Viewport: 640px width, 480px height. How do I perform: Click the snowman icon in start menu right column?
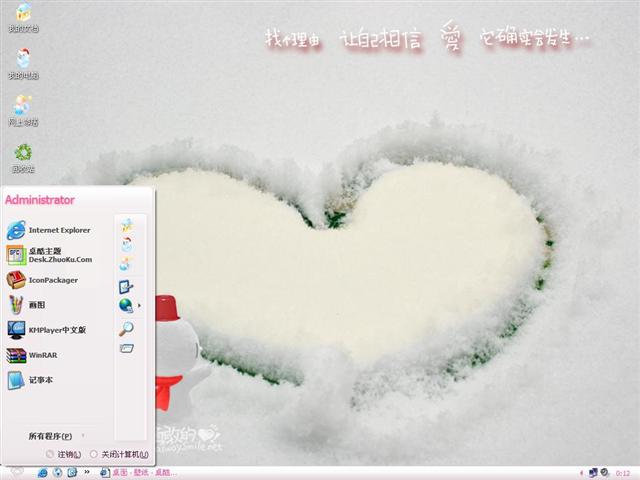pyautogui.click(x=127, y=244)
